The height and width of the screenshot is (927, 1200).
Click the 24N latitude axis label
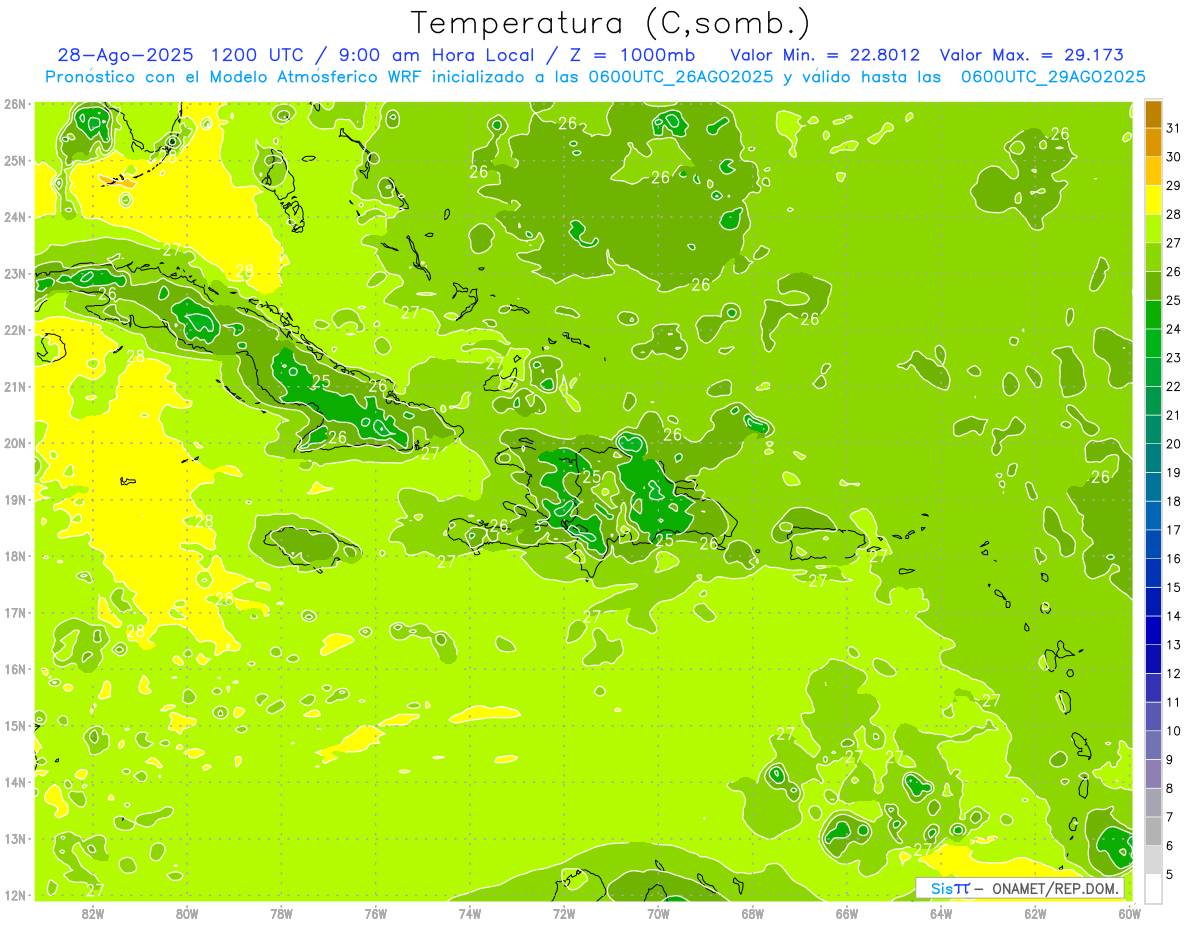[x=15, y=217]
